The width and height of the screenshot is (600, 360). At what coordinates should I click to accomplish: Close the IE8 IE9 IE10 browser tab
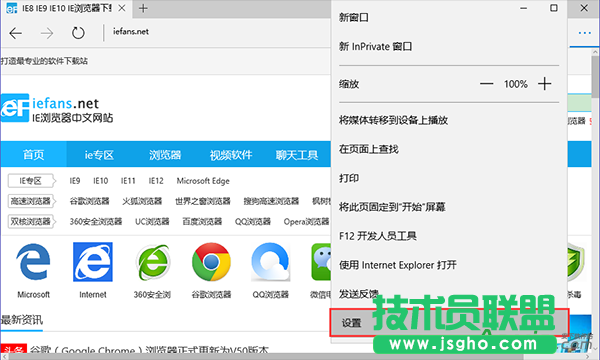tap(122, 8)
